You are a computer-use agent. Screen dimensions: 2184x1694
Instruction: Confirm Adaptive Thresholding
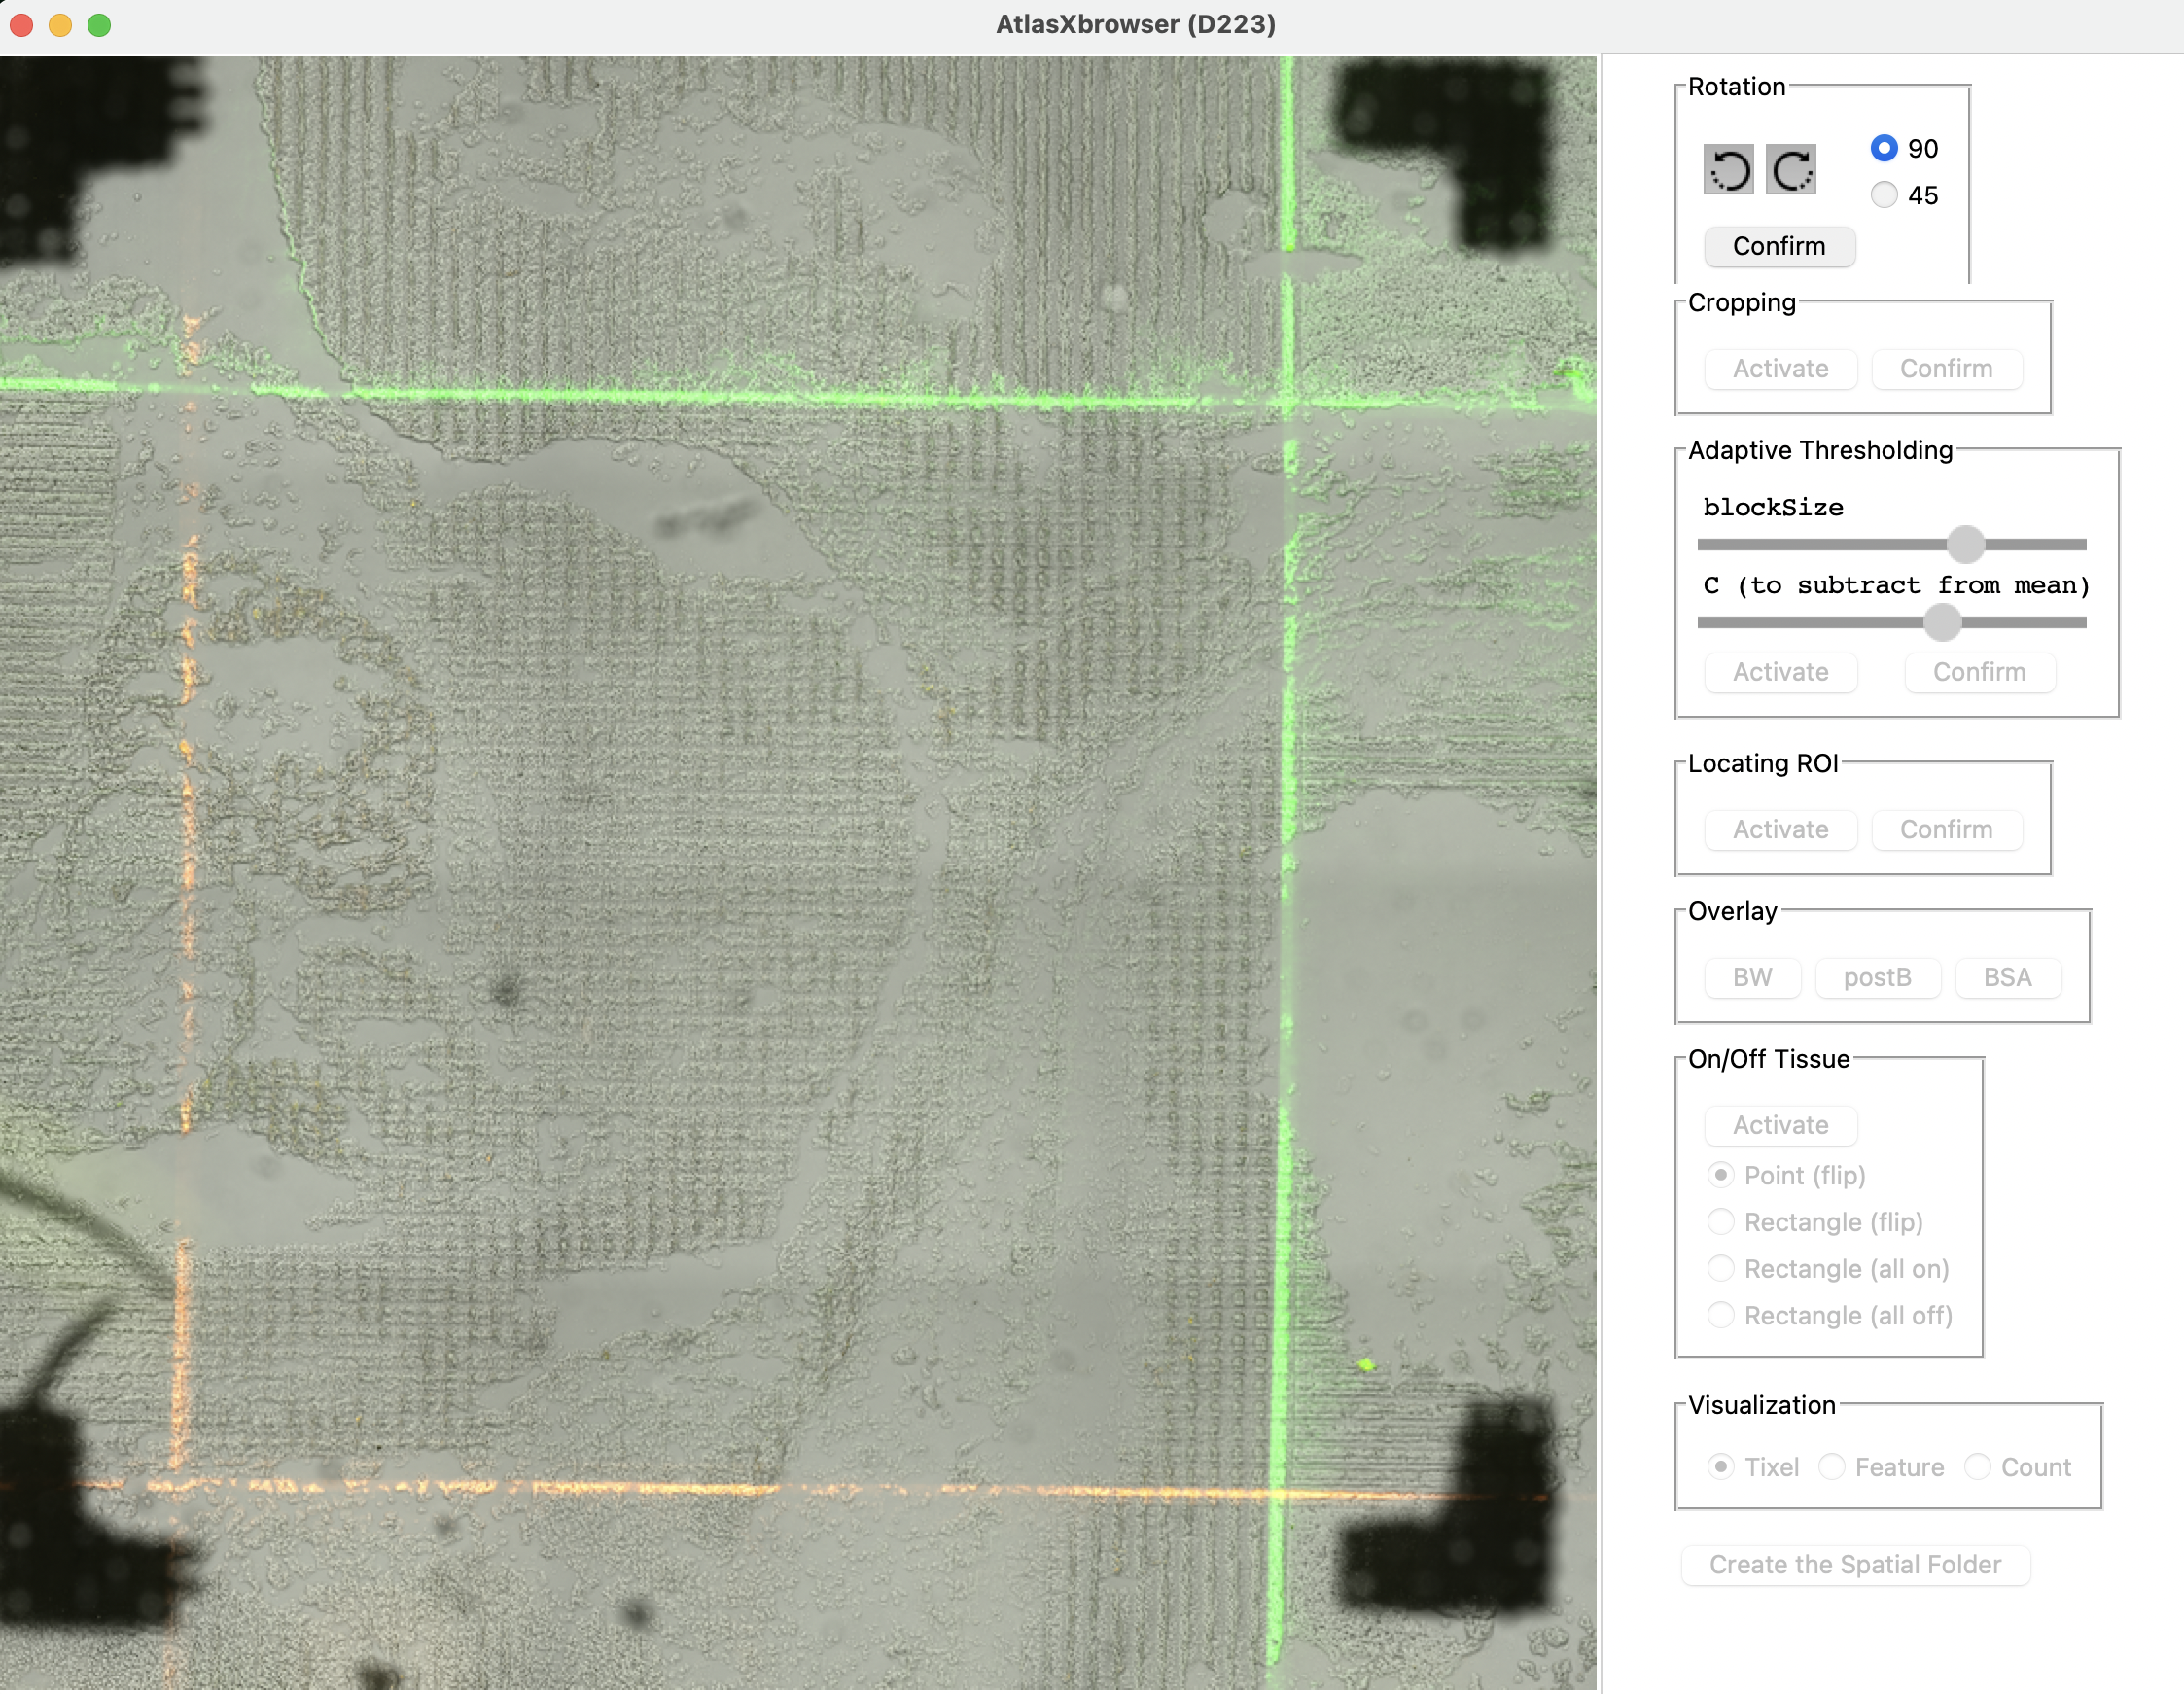1979,672
